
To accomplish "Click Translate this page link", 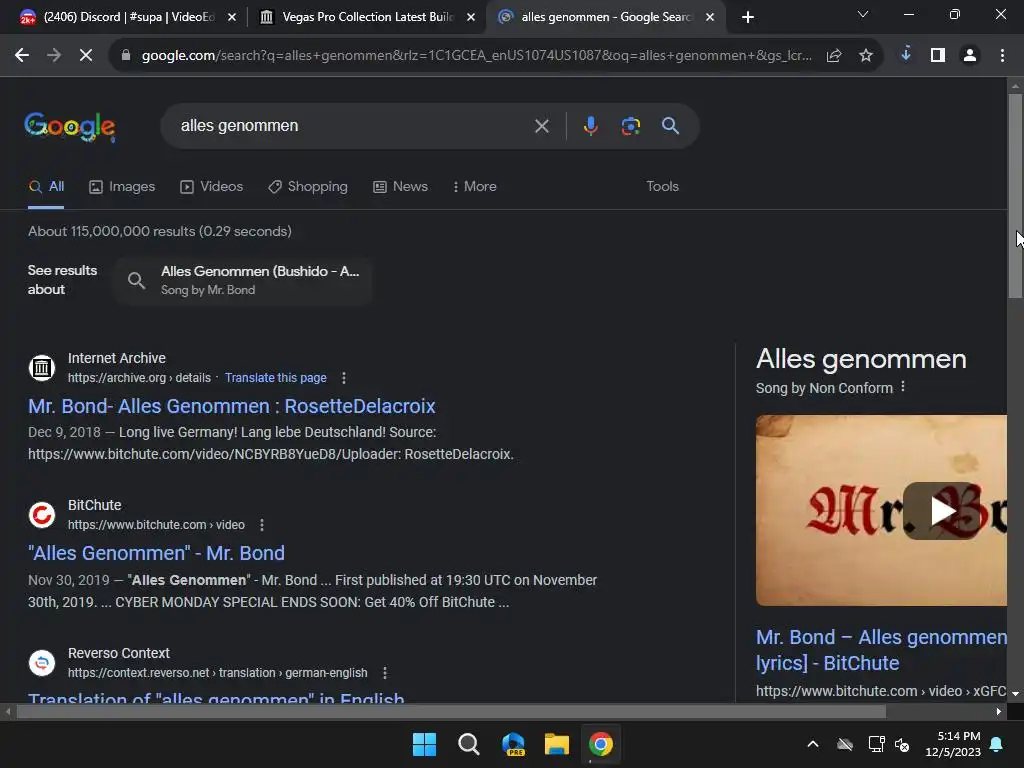I will tap(276, 378).
